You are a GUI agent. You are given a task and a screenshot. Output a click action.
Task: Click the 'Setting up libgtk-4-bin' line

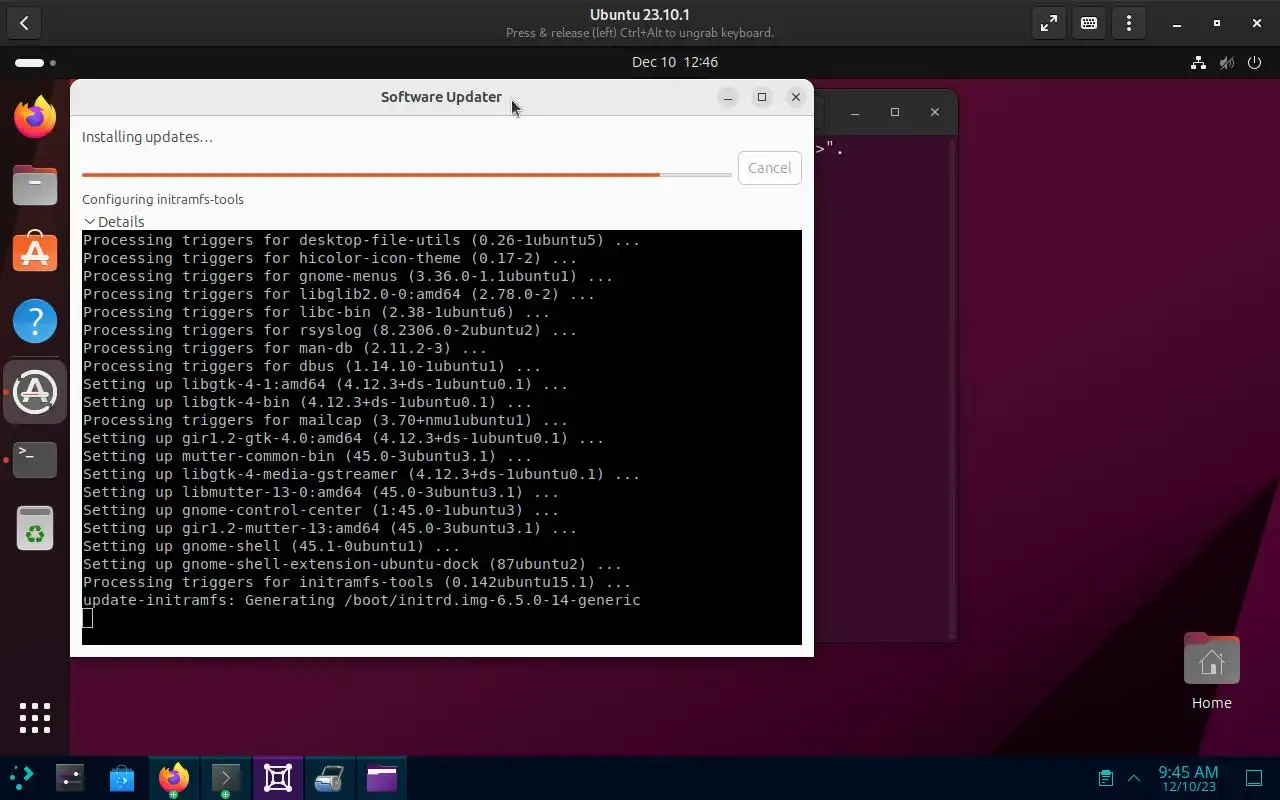pos(307,402)
